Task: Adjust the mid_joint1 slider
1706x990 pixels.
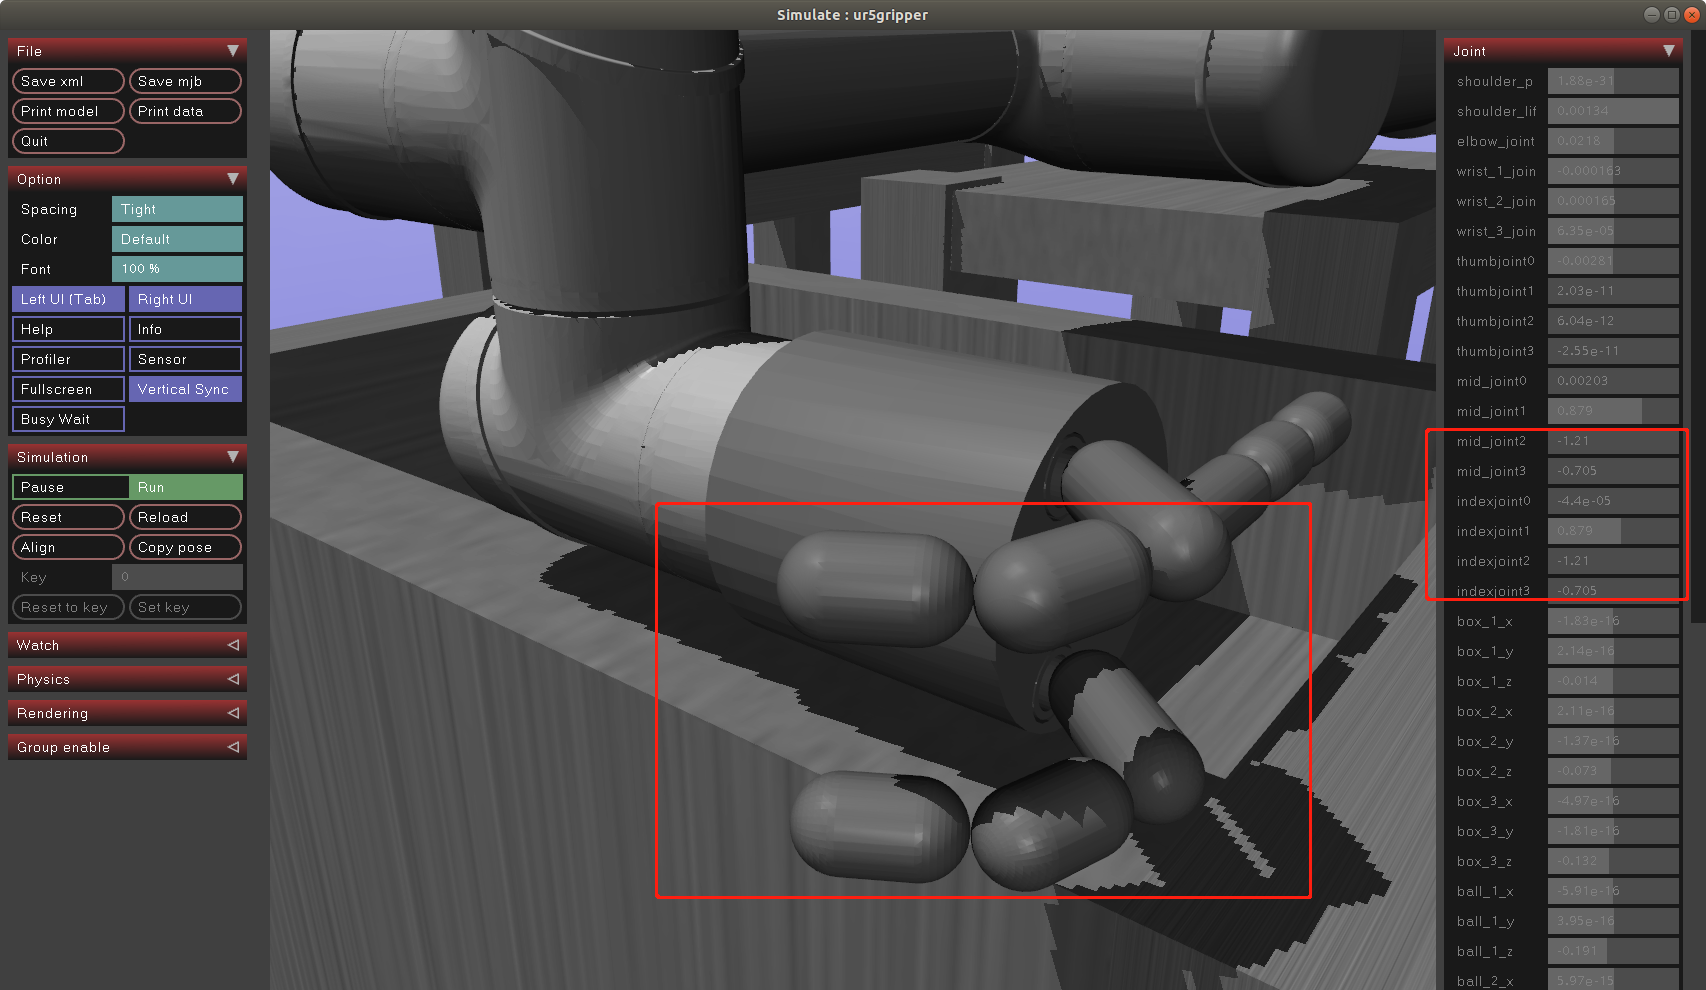Action: click(1613, 411)
